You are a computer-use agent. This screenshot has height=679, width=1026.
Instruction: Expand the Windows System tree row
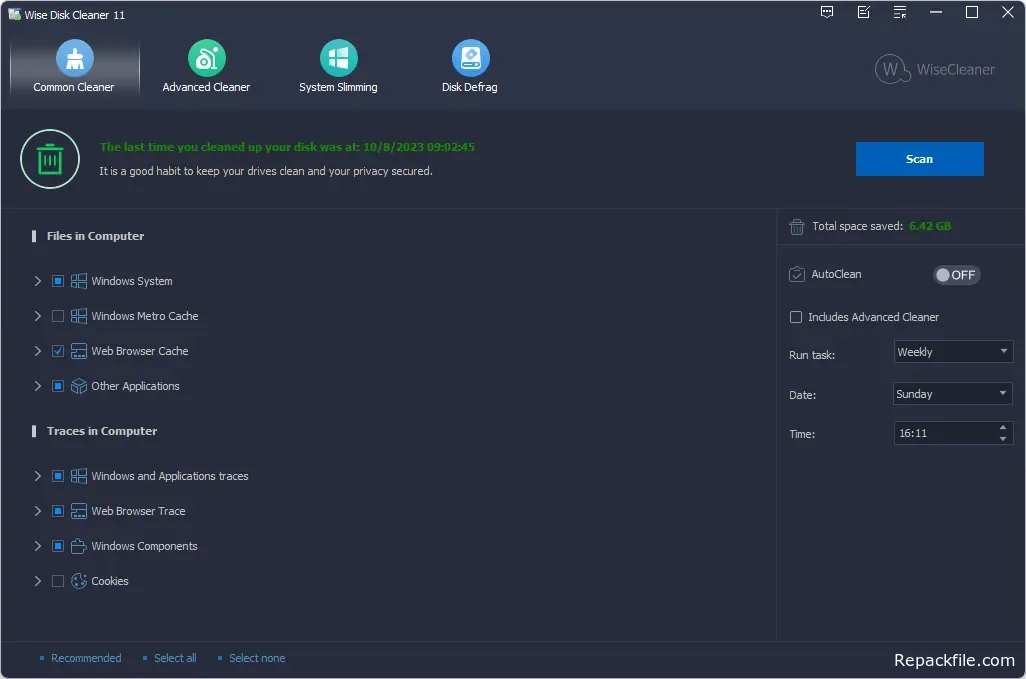click(x=37, y=281)
